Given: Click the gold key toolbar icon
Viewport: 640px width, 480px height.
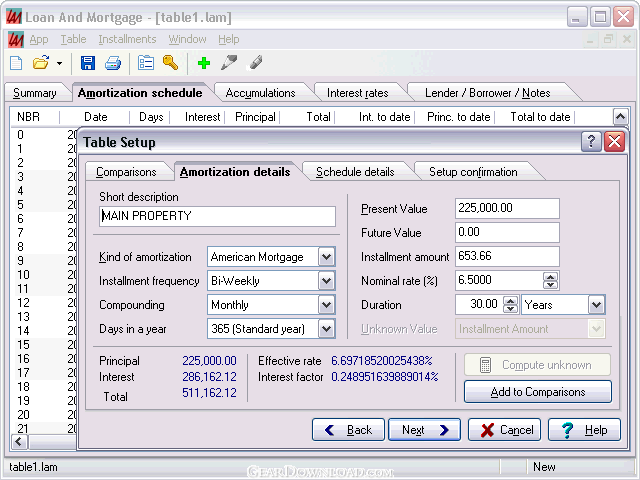Looking at the screenshot, I should point(171,63).
